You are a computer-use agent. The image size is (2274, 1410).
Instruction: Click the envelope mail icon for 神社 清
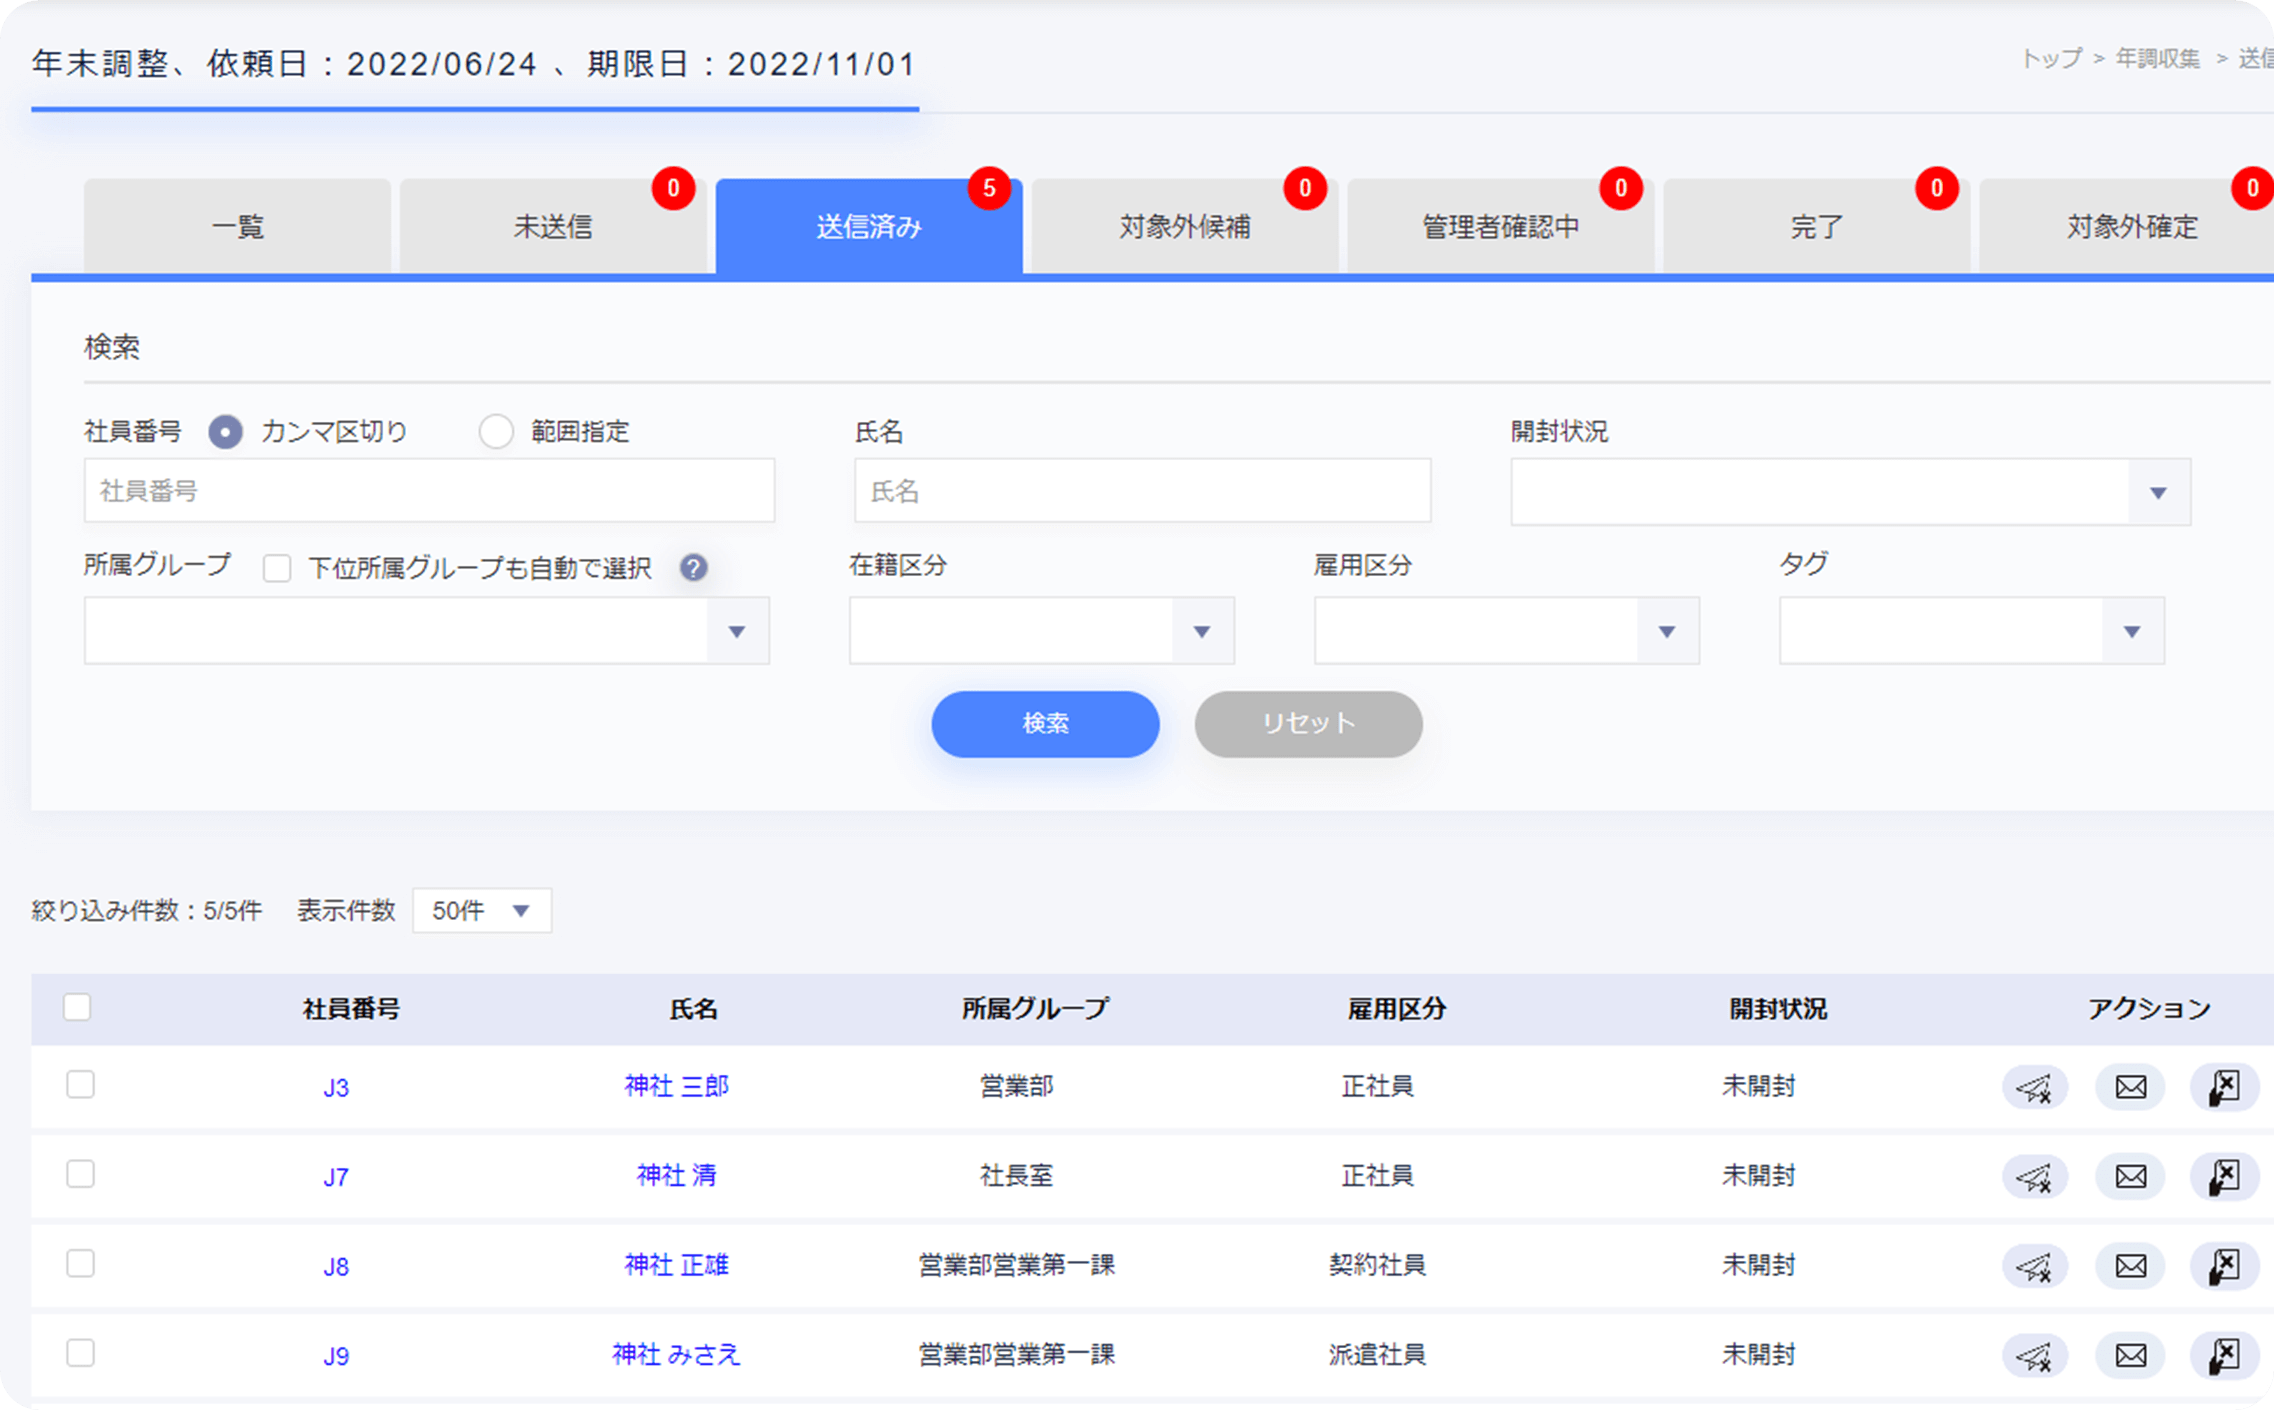2130,1176
